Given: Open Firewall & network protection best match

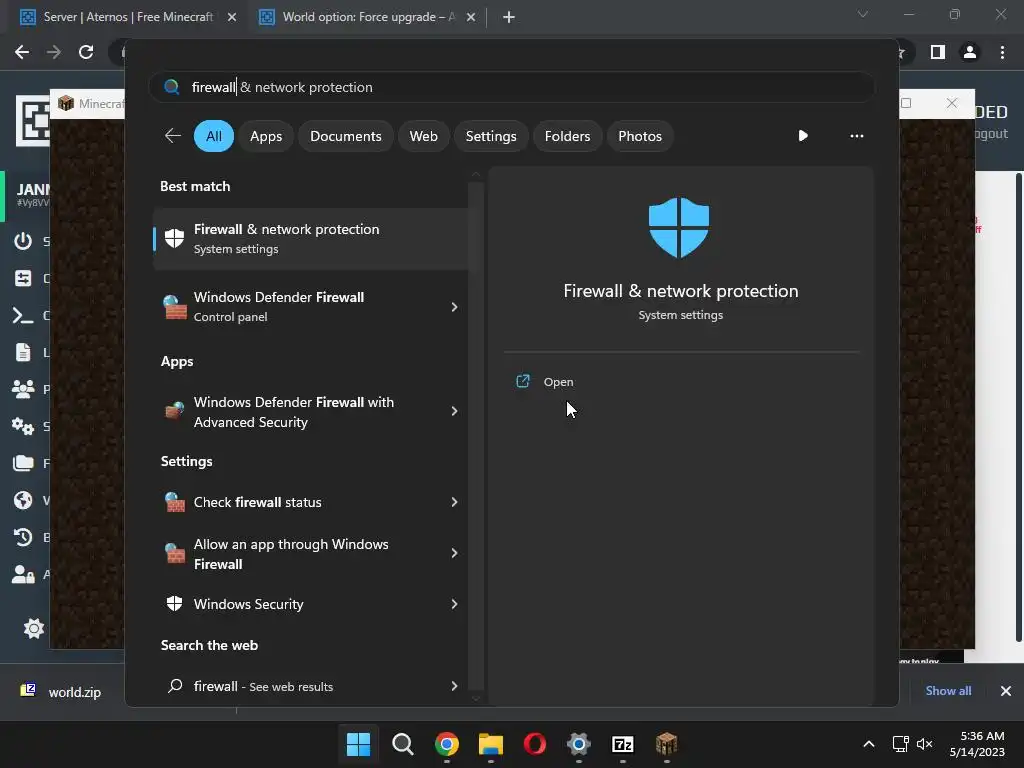Looking at the screenshot, I should point(311,239).
